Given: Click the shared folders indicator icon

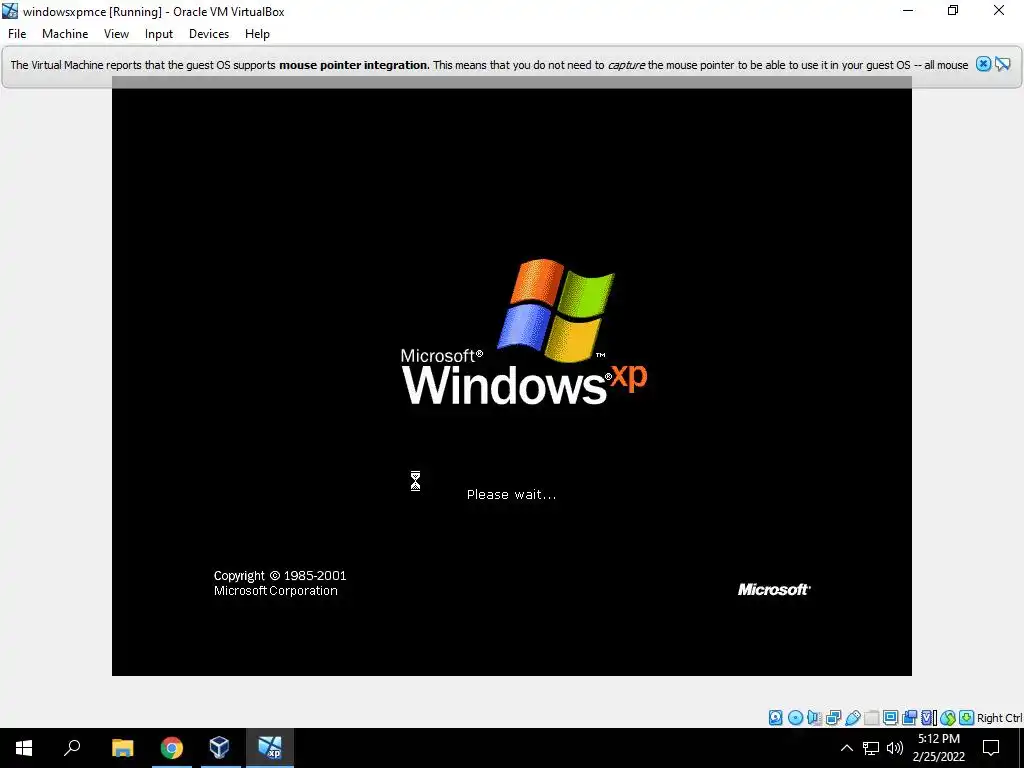Looking at the screenshot, I should pyautogui.click(x=871, y=718).
